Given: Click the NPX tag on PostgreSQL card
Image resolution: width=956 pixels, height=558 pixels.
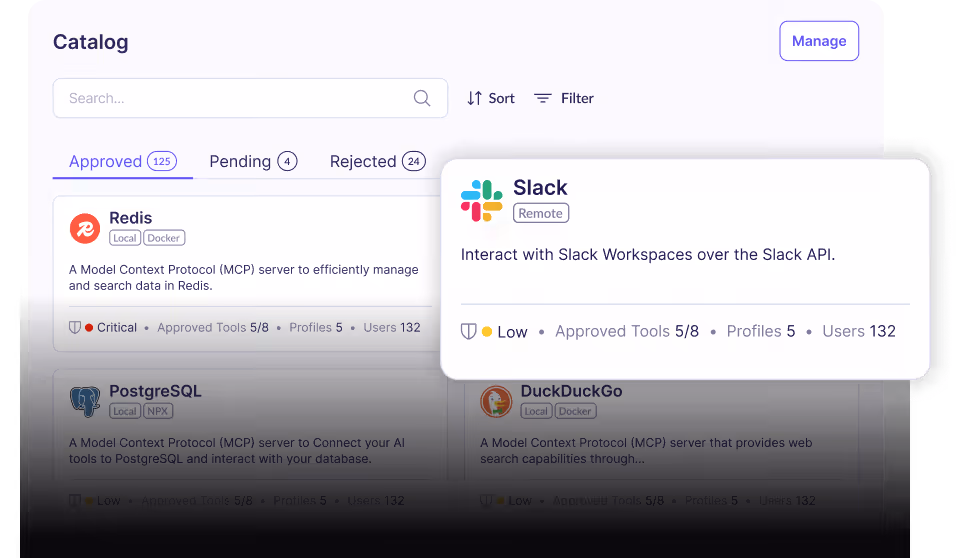Looking at the screenshot, I should click(x=158, y=411).
